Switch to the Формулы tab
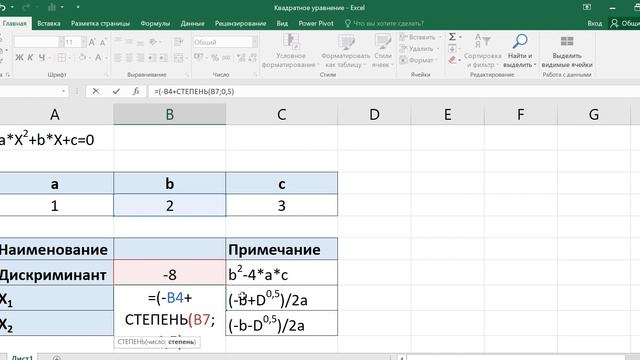The width and height of the screenshot is (640, 360). [155, 24]
